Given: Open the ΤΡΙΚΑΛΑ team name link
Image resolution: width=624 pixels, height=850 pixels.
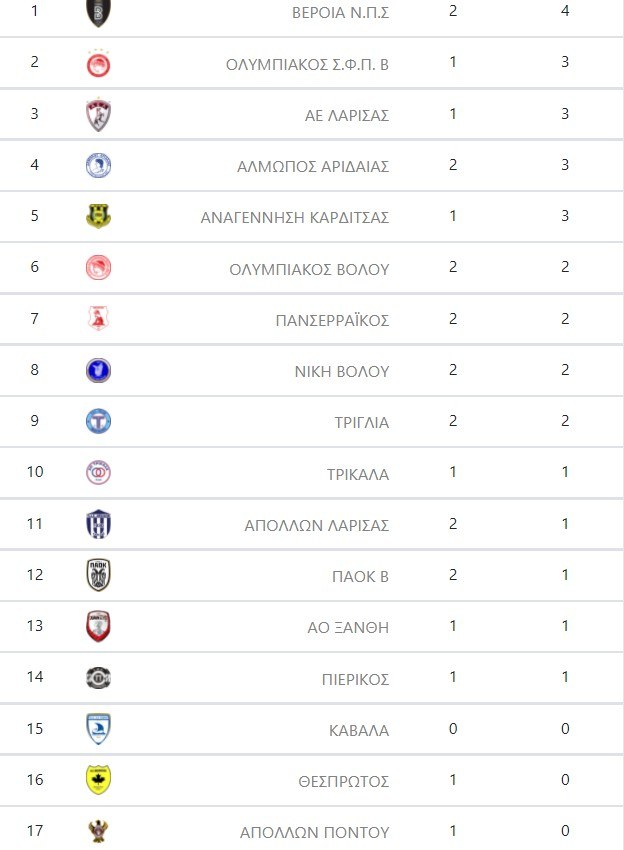Looking at the screenshot, I should (358, 474).
